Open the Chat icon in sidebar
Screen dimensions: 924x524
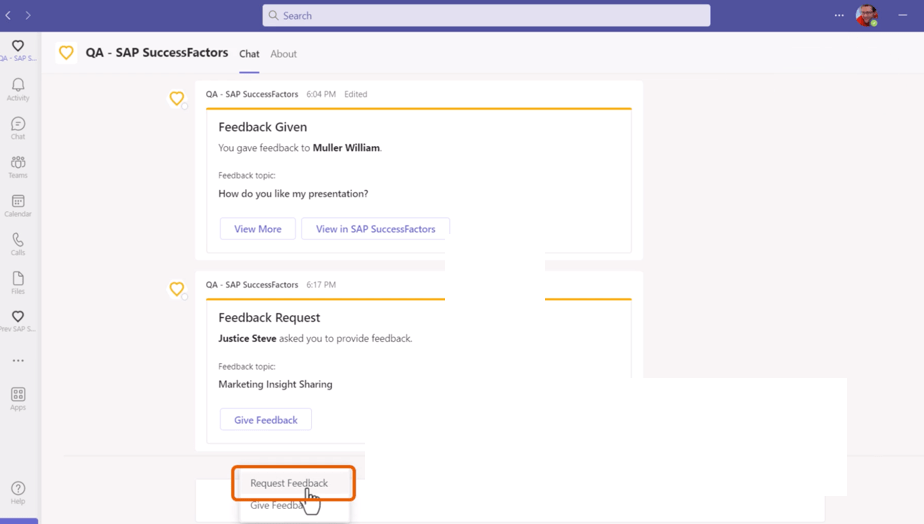(18, 127)
